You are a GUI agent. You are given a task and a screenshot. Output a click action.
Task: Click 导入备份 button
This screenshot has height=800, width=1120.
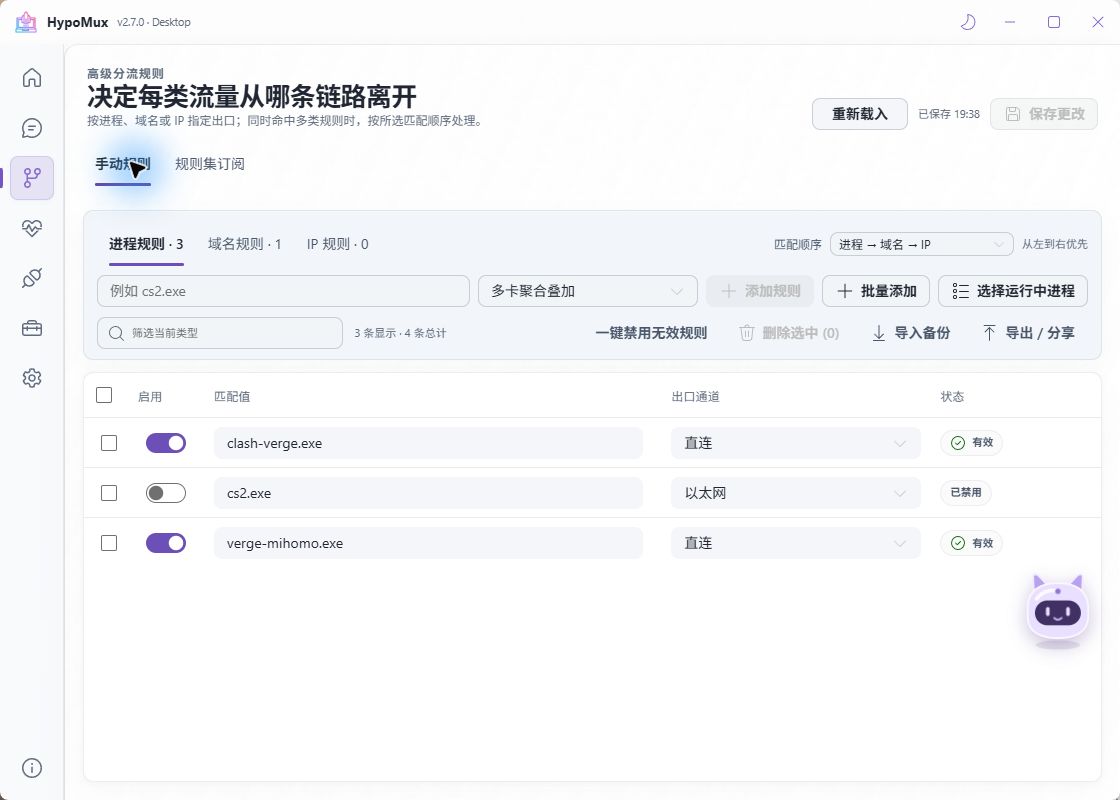[911, 333]
